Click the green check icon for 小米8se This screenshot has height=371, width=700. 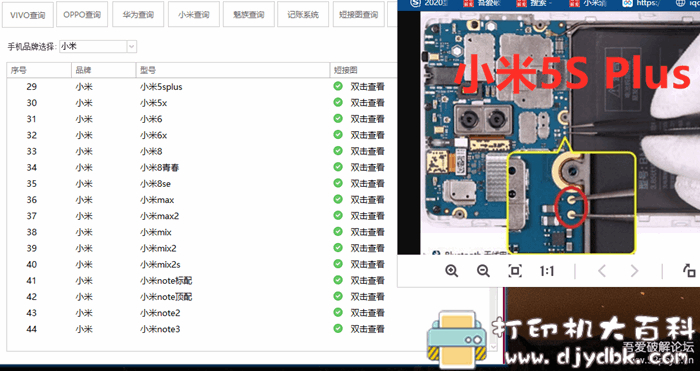(338, 183)
